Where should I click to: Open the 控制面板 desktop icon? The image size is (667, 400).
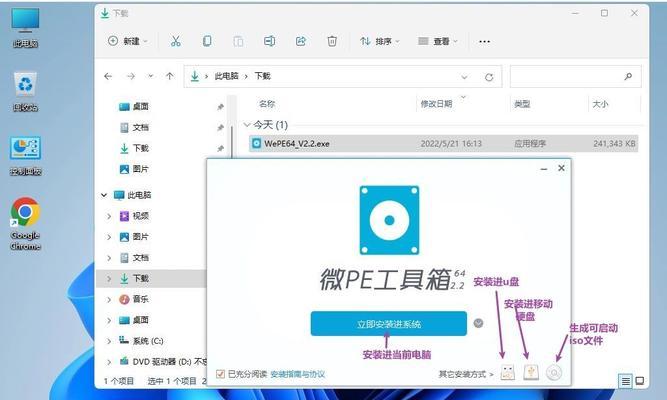click(26, 156)
